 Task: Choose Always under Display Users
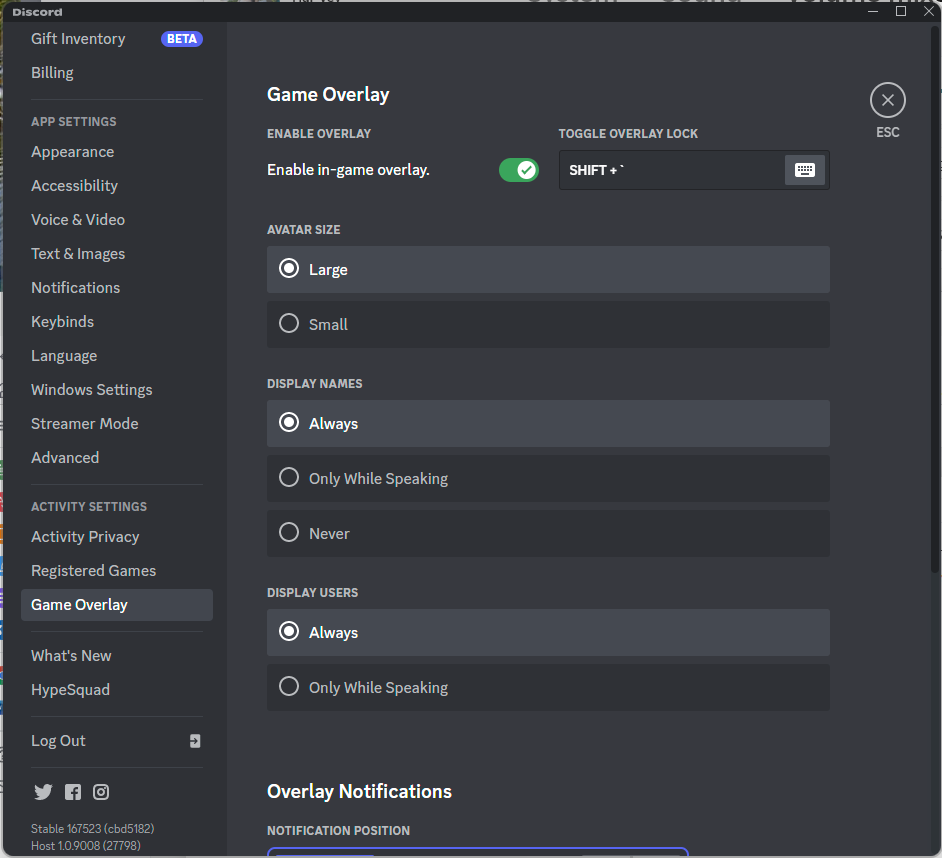[x=548, y=633]
